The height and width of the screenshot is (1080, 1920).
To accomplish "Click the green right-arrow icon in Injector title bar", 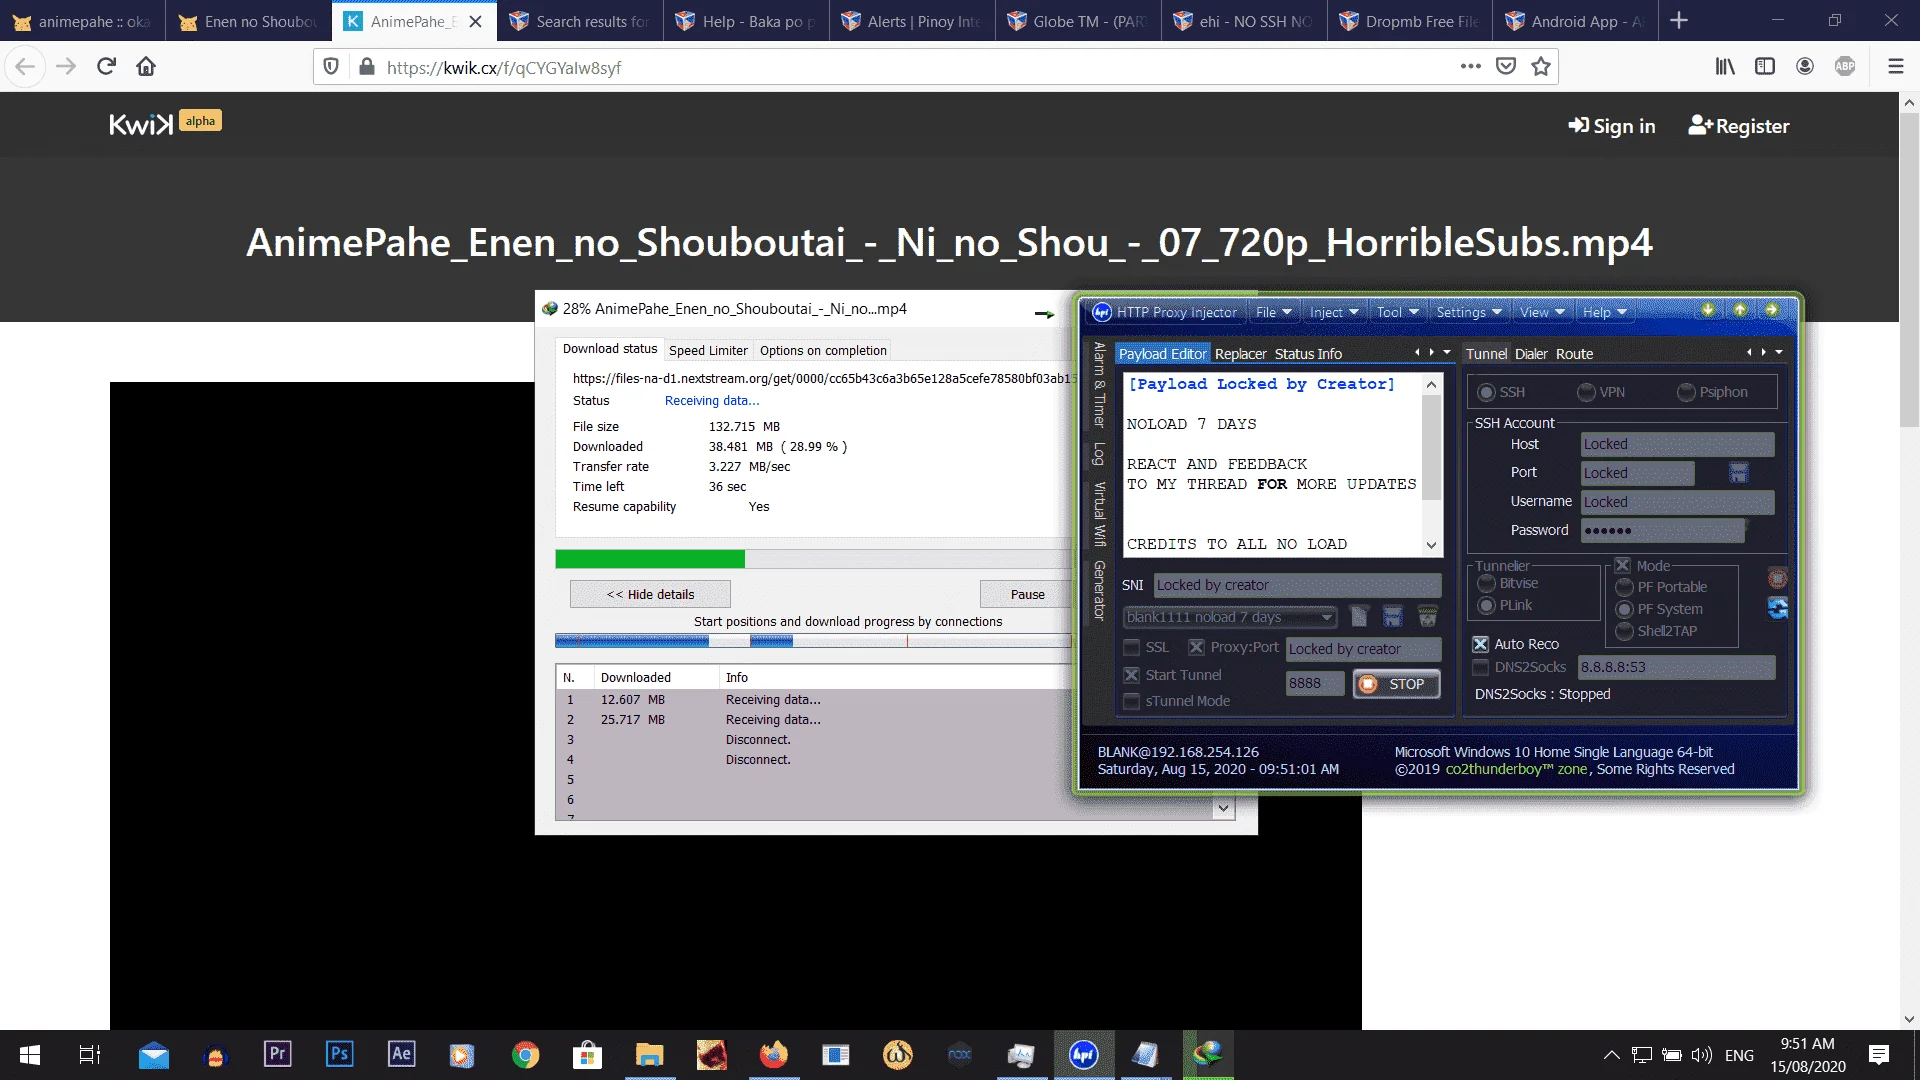I will 1772,310.
